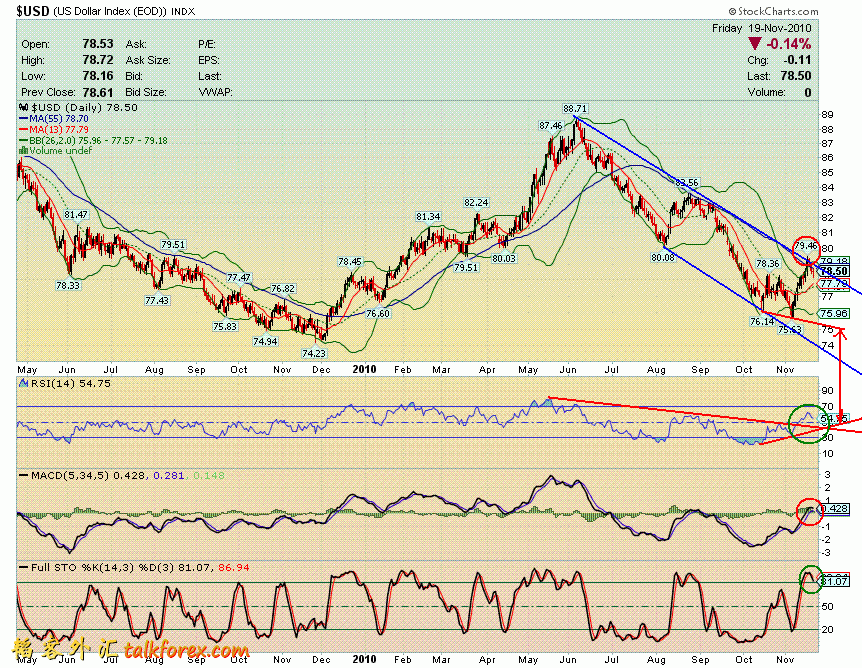Click the VWAP label

(x=215, y=92)
